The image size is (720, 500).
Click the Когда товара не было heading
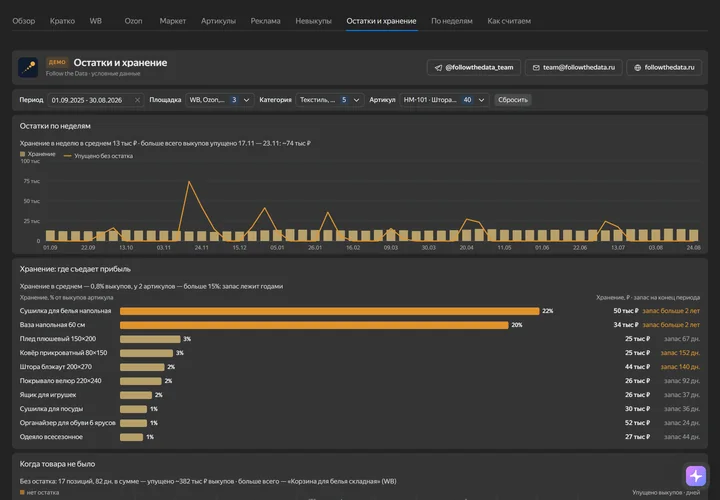57,464
